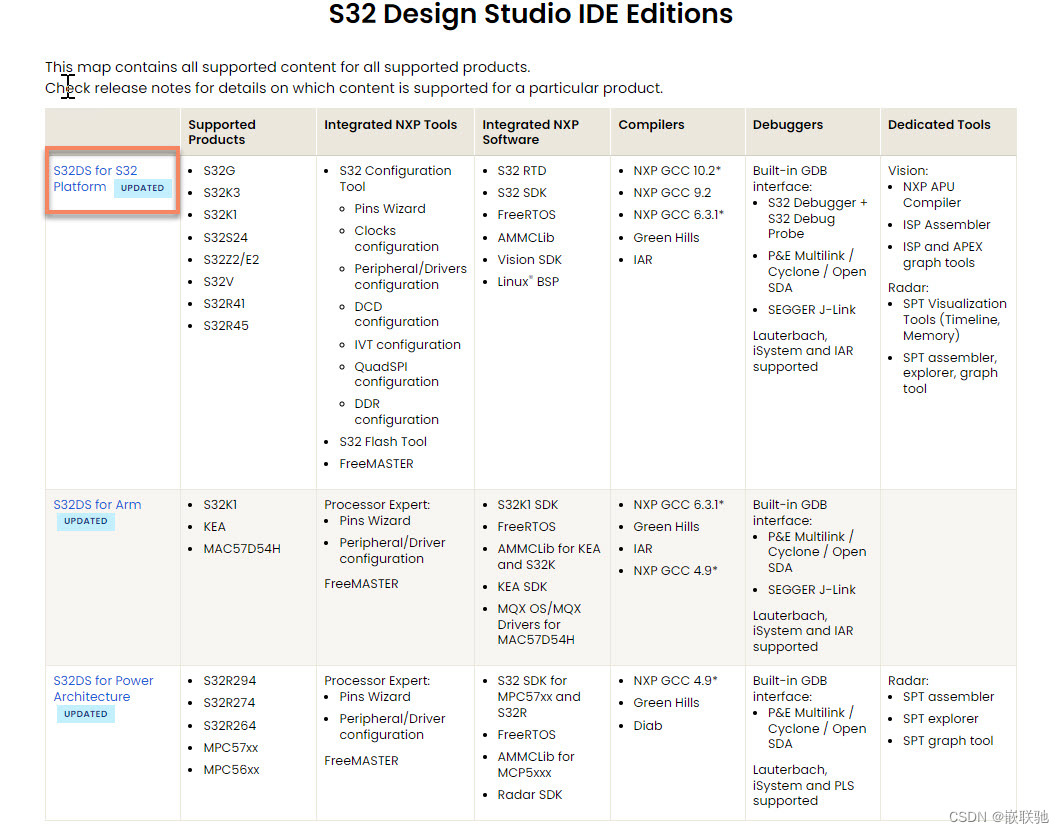
Task: Select the S32R41 product entry
Action: coord(224,304)
